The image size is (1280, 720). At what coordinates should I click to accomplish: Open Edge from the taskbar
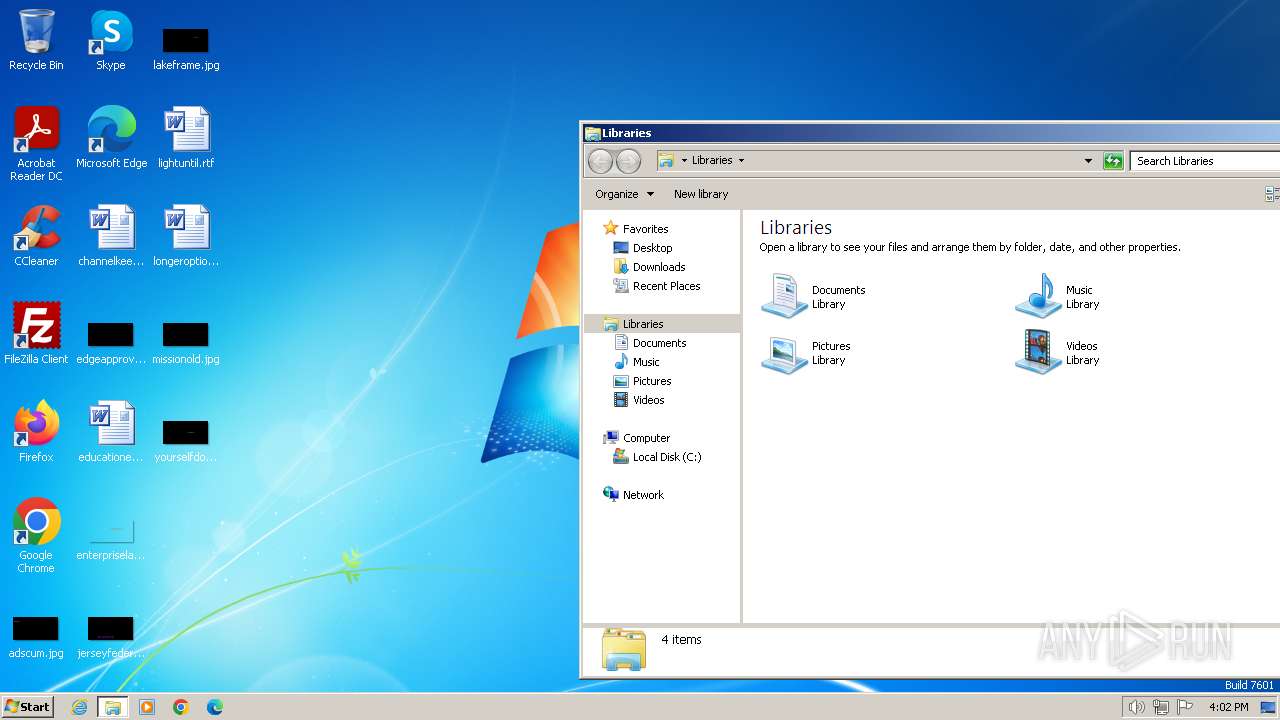pos(215,707)
